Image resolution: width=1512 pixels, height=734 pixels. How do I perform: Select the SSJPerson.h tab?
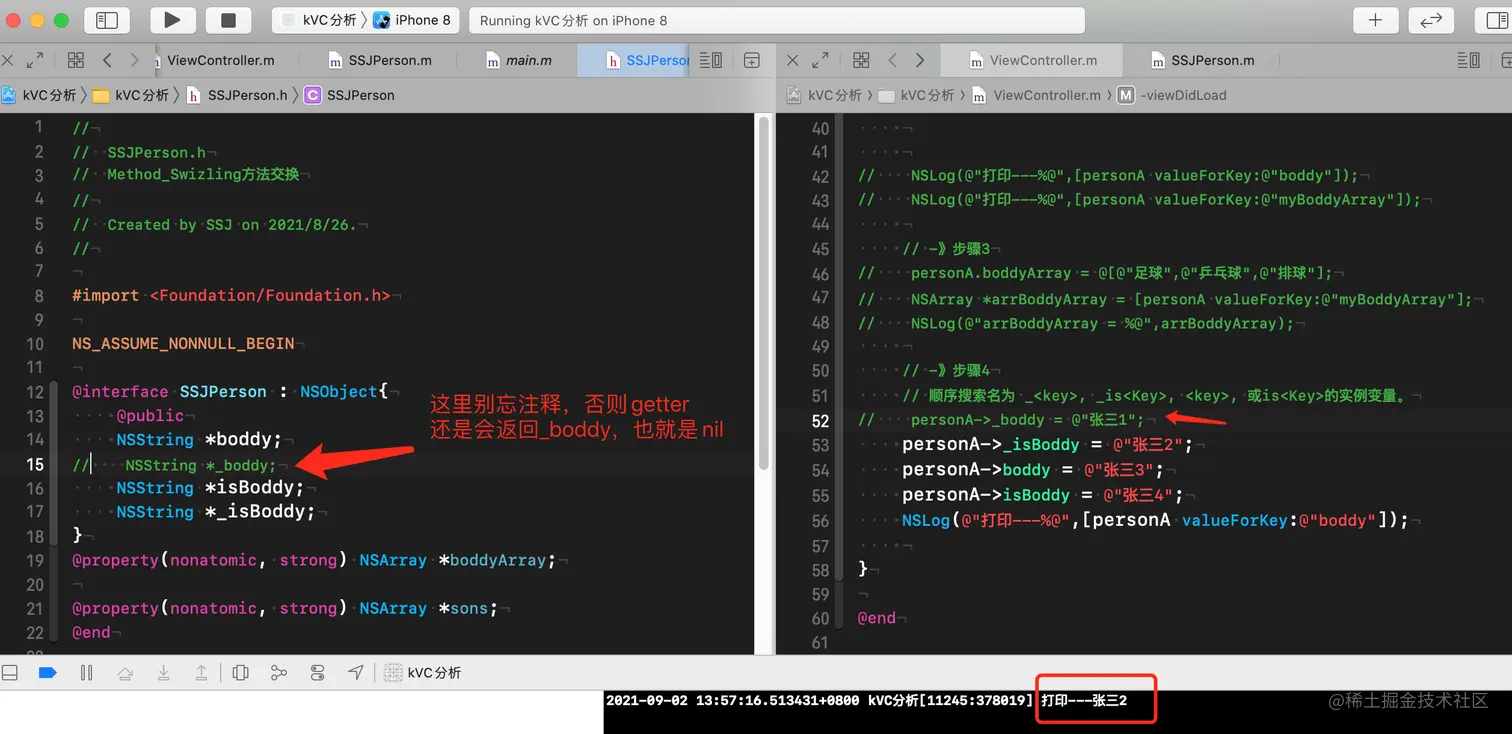[x=634, y=60]
